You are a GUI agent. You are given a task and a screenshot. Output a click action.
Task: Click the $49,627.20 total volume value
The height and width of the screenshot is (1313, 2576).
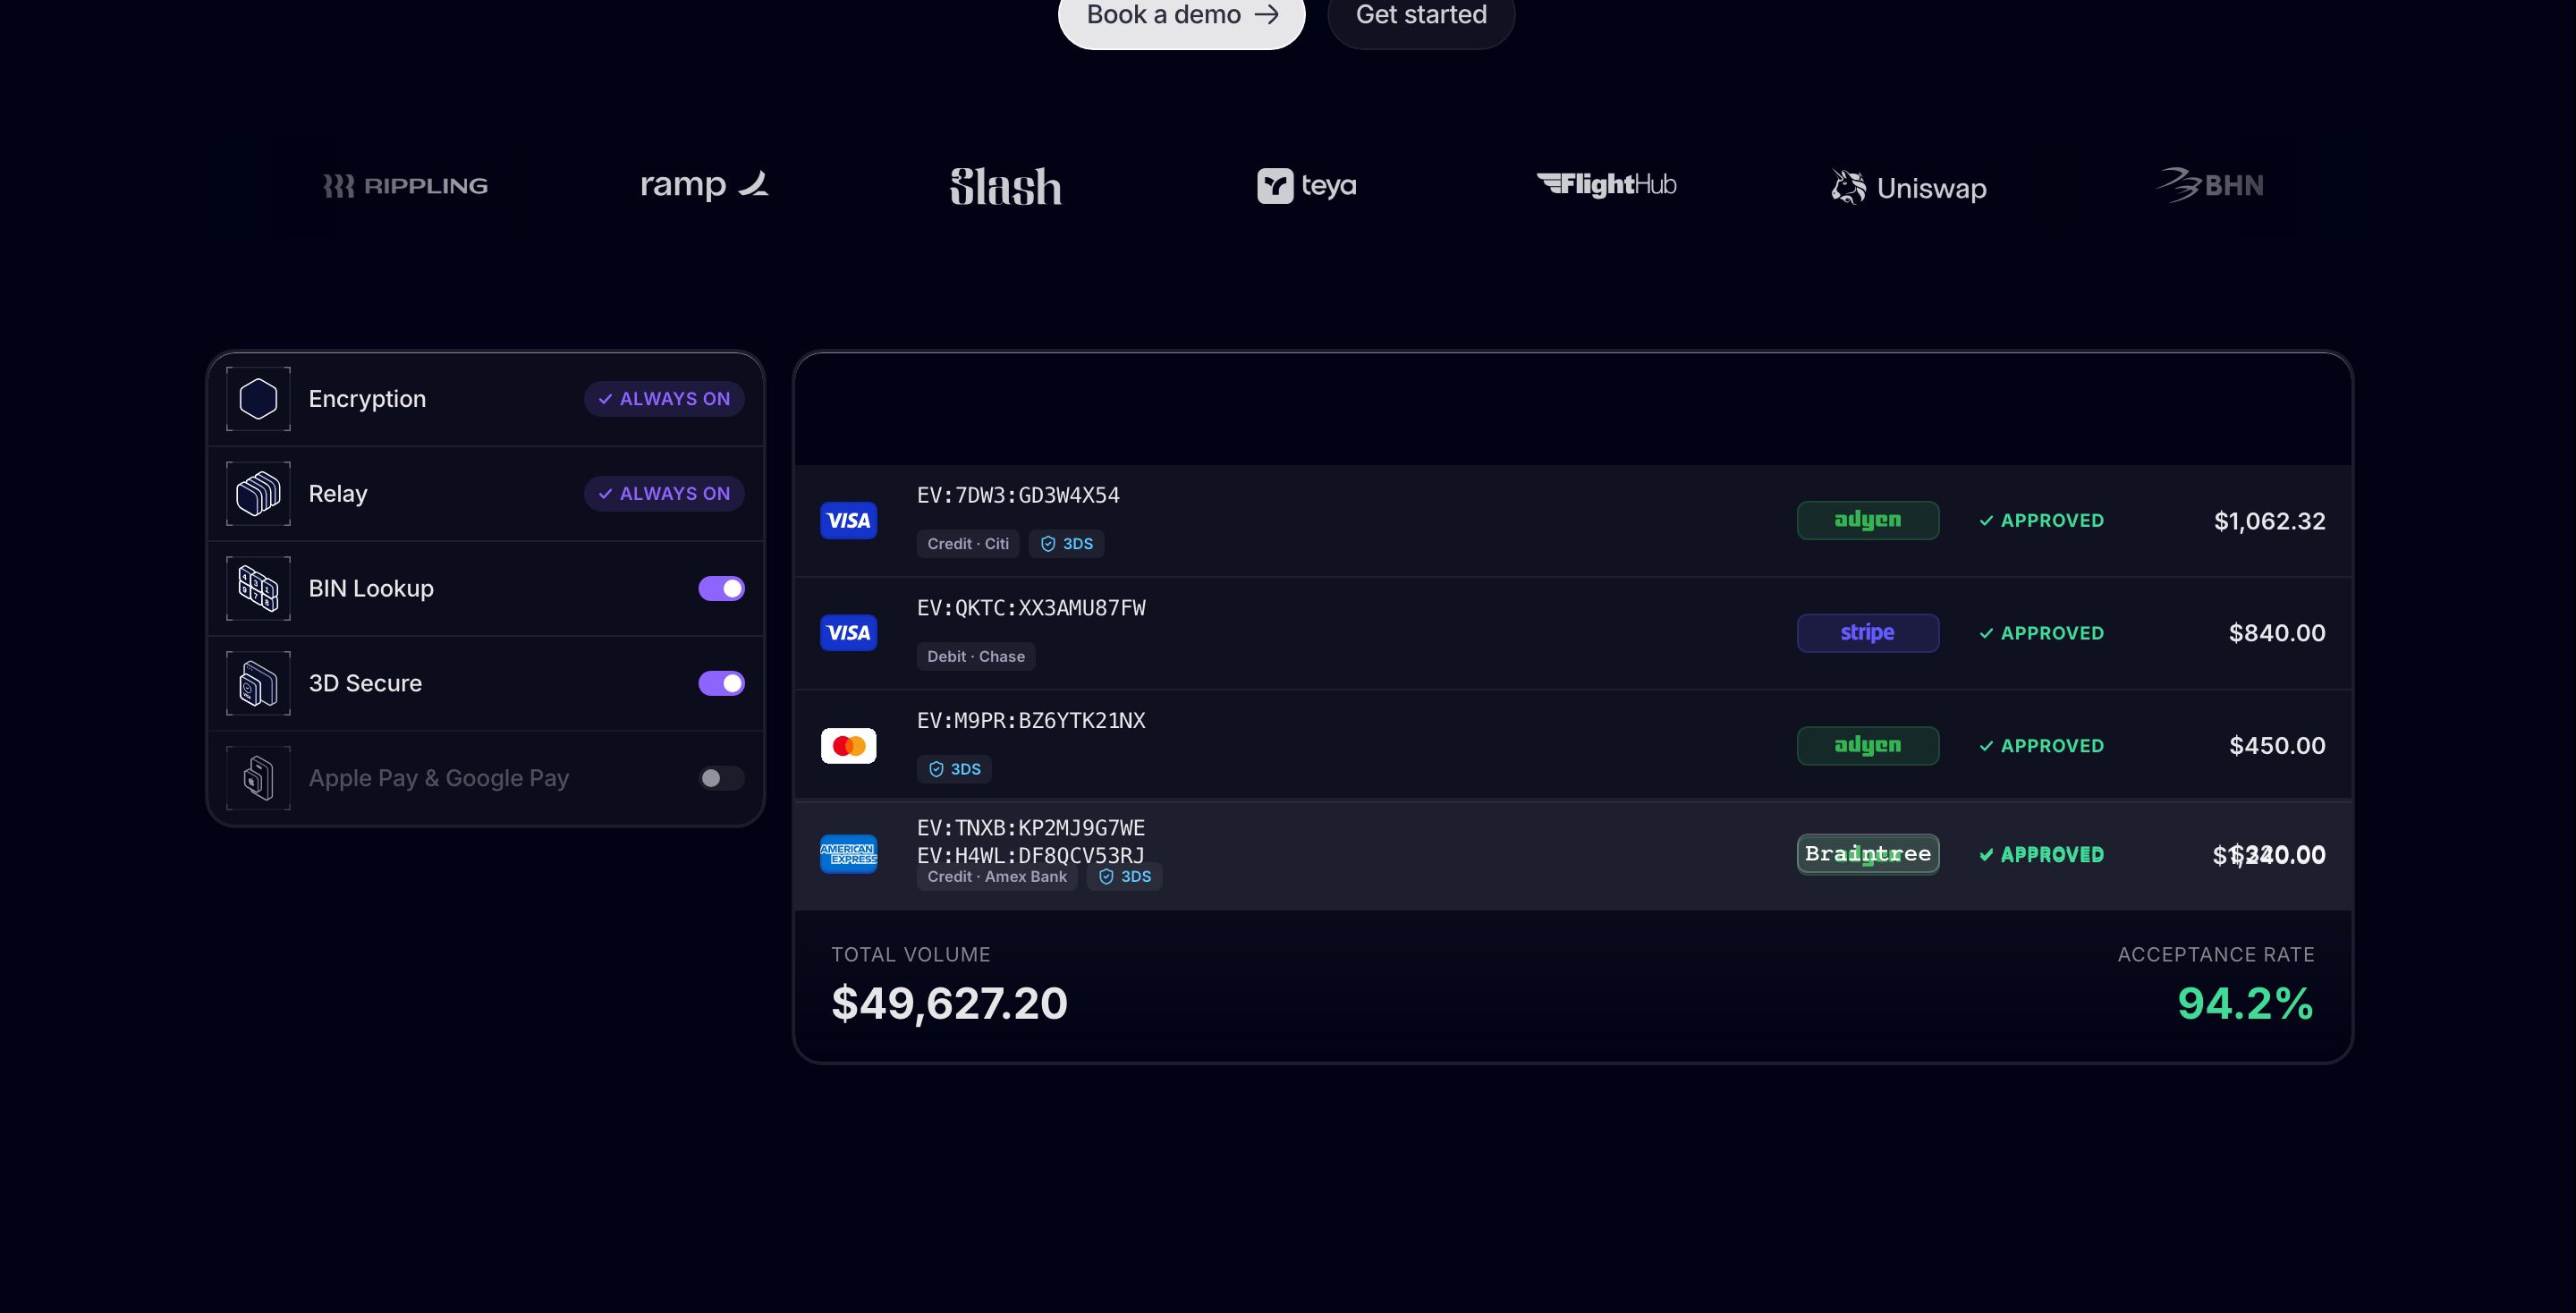(x=949, y=1003)
